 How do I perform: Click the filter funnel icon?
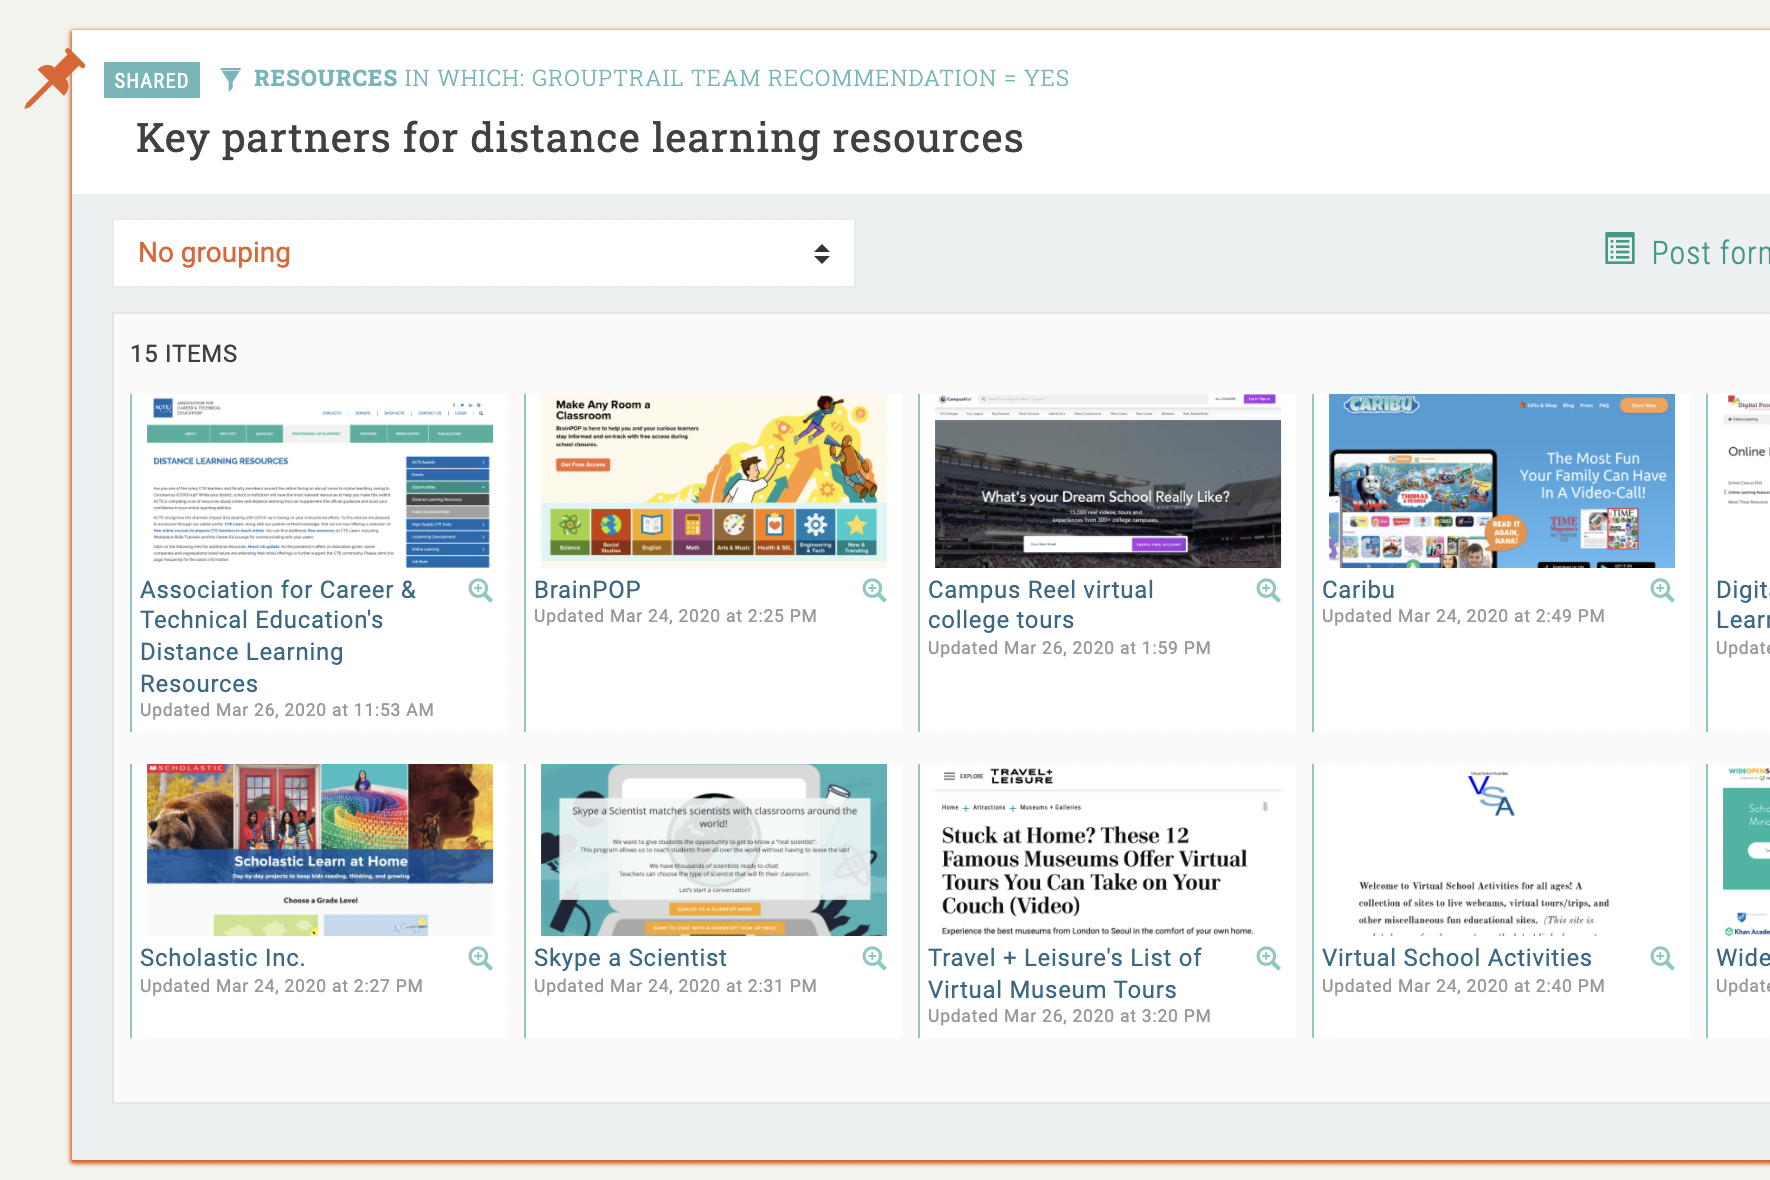click(230, 79)
